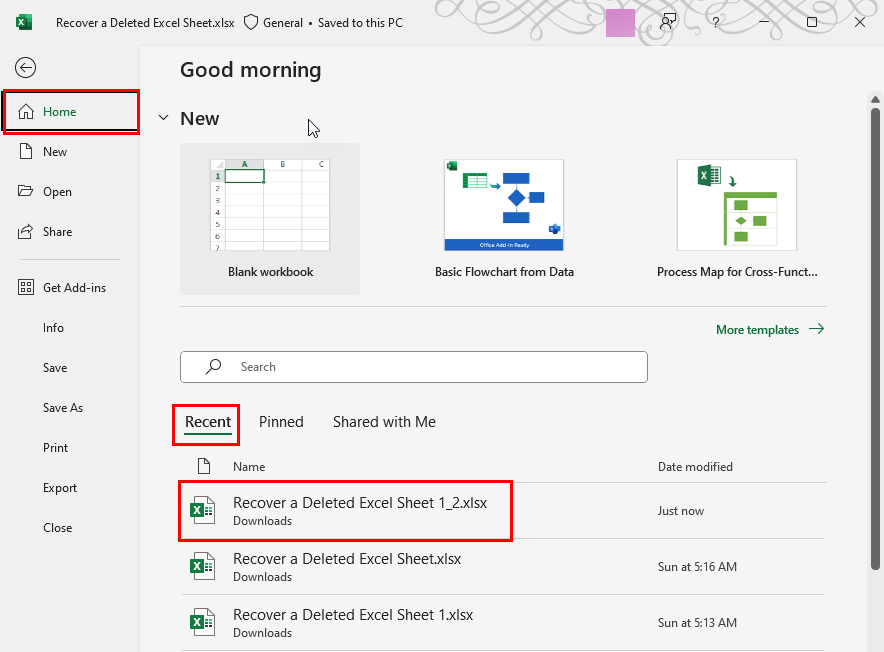Click the Sun at 5:16 AM date
The image size is (884, 652).
697,567
